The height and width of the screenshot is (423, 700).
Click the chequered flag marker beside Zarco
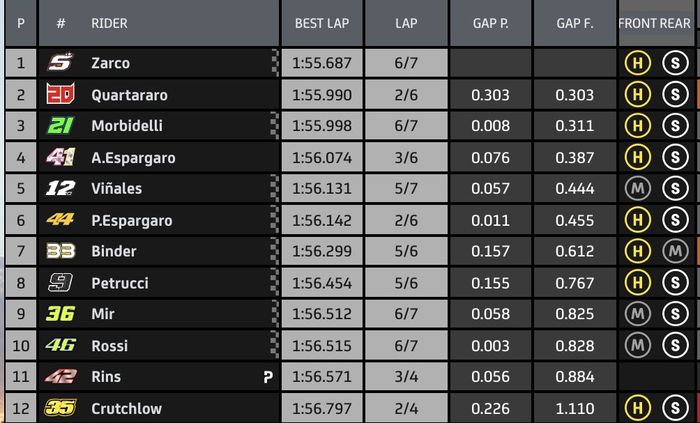tap(275, 62)
